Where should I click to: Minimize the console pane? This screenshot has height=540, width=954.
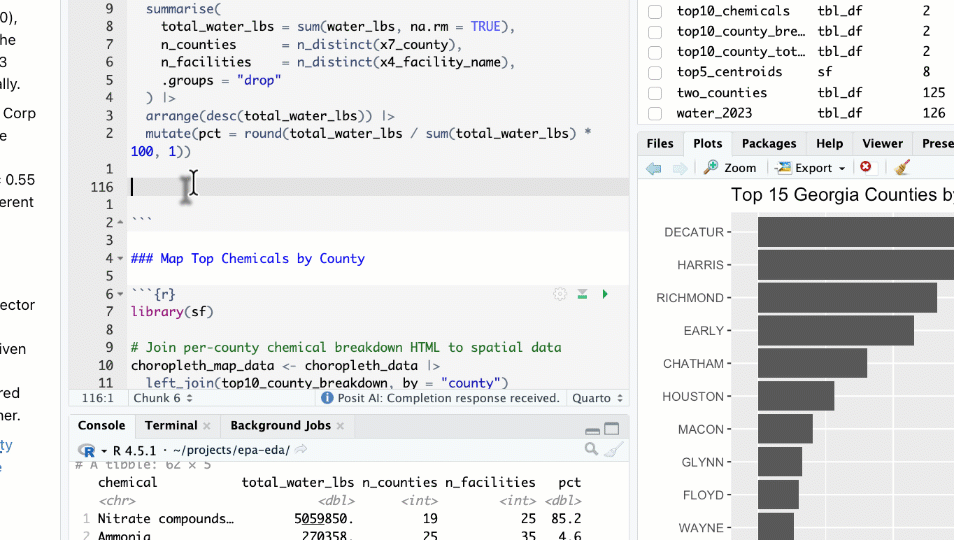point(592,430)
